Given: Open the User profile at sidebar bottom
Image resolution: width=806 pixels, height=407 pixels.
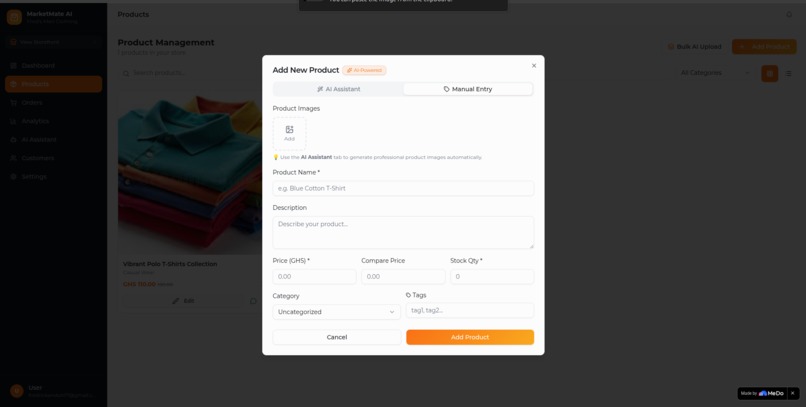Looking at the screenshot, I should coord(53,391).
